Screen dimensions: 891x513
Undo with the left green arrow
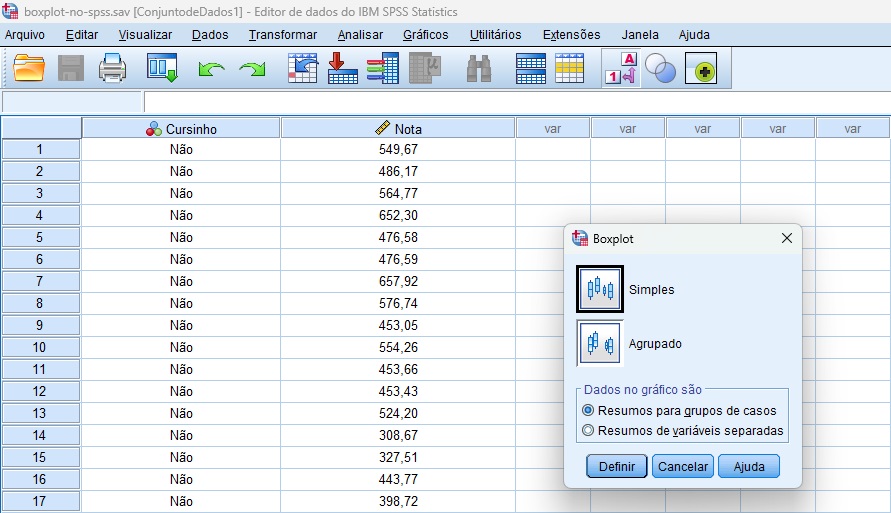tap(211, 69)
